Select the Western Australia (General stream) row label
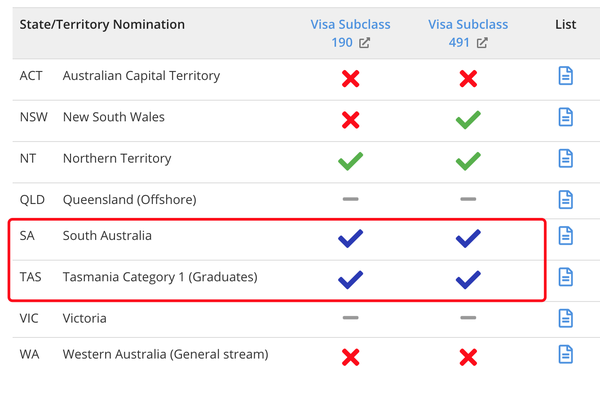The height and width of the screenshot is (399, 600). pyautogui.click(x=165, y=354)
